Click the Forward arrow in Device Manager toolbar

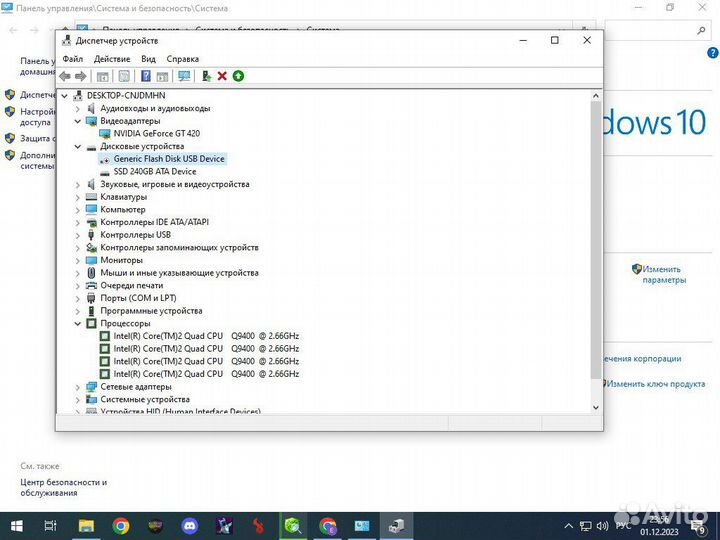pyautogui.click(x=80, y=76)
